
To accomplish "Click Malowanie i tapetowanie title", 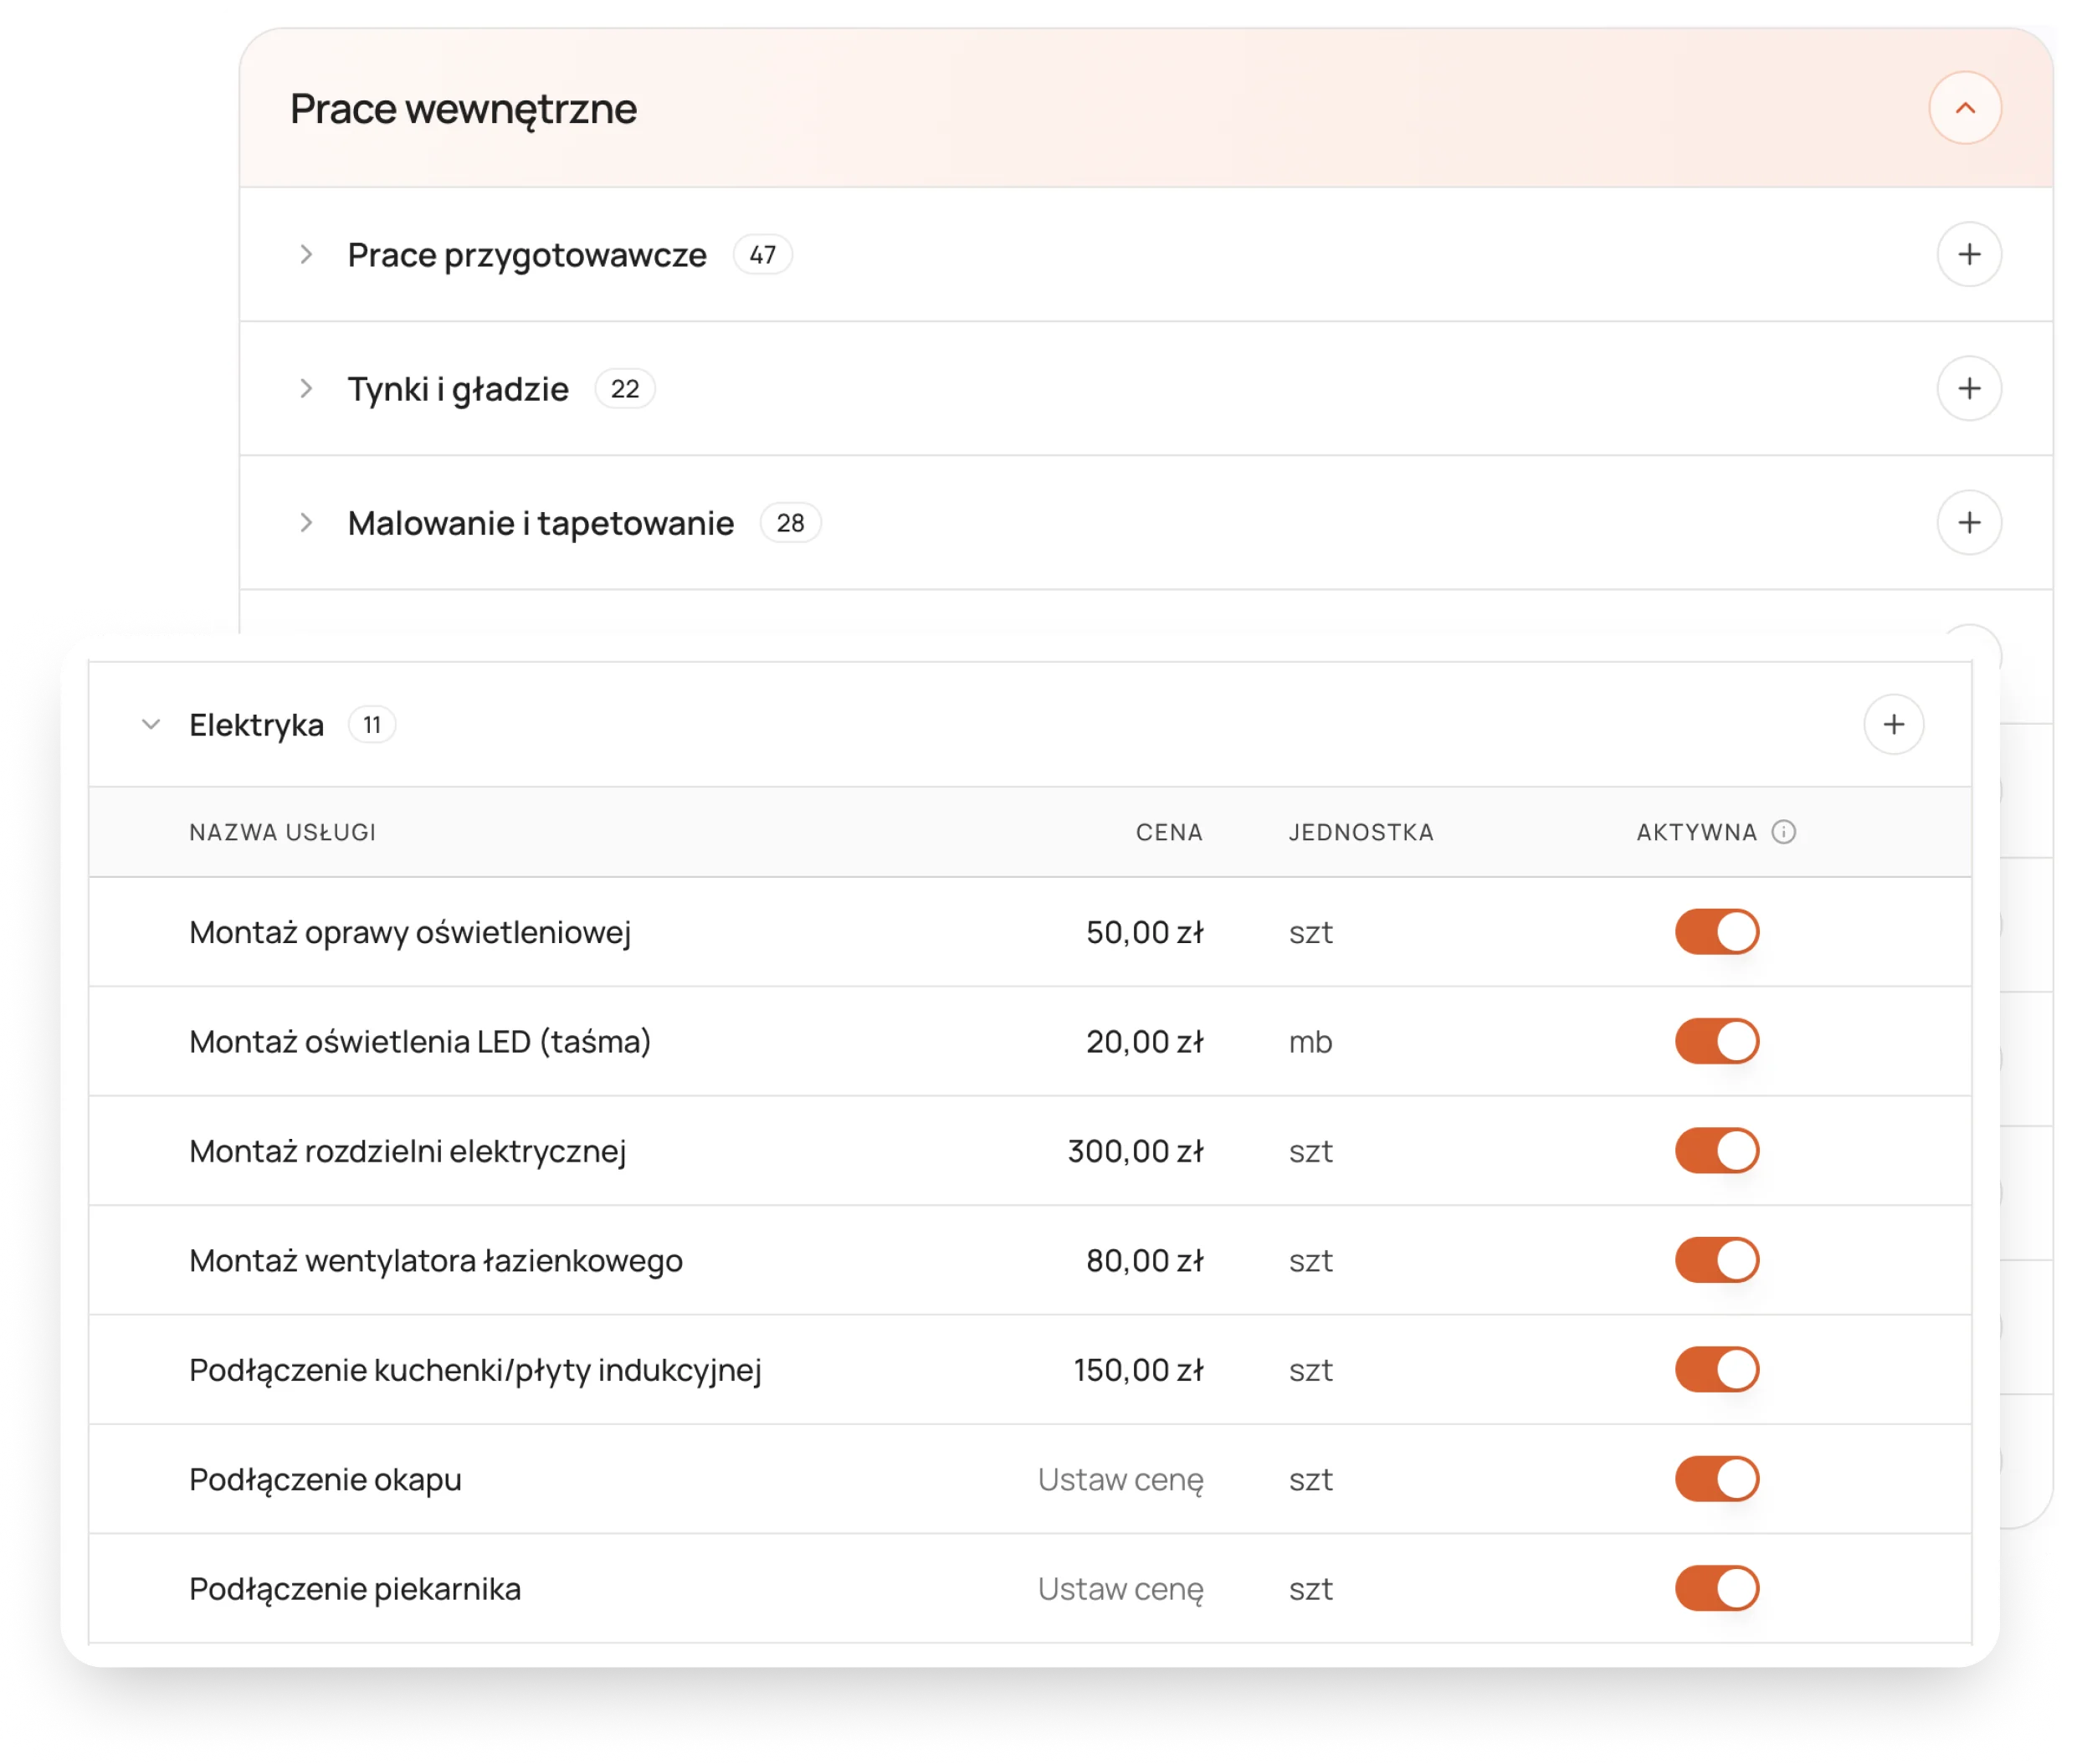I will (541, 523).
